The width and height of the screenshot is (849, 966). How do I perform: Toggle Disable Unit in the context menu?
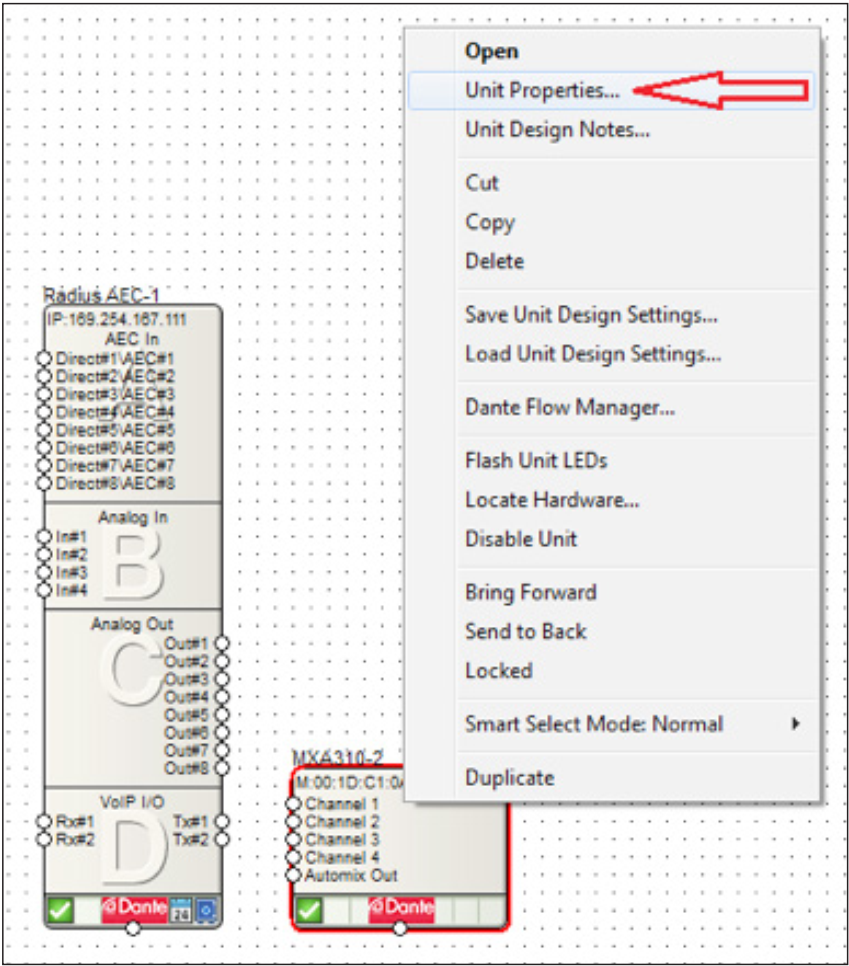pyautogui.click(x=521, y=538)
